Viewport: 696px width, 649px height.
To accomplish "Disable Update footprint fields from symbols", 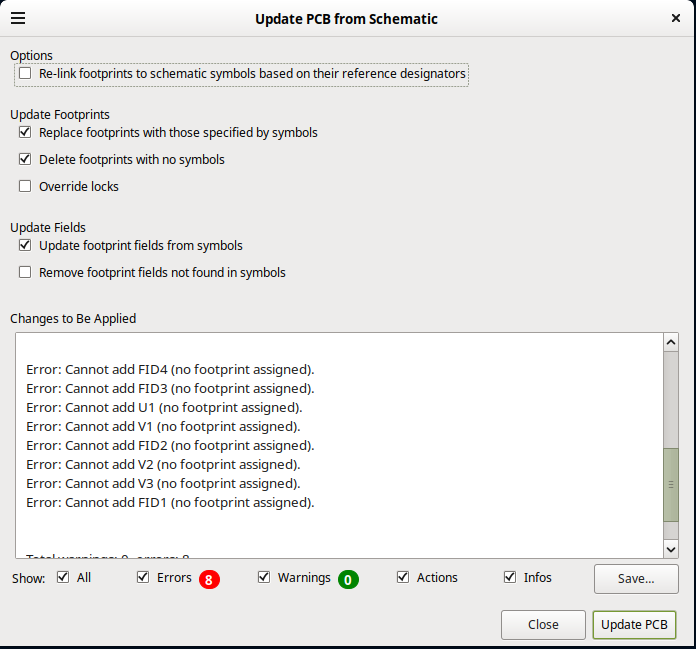I will (x=25, y=245).
